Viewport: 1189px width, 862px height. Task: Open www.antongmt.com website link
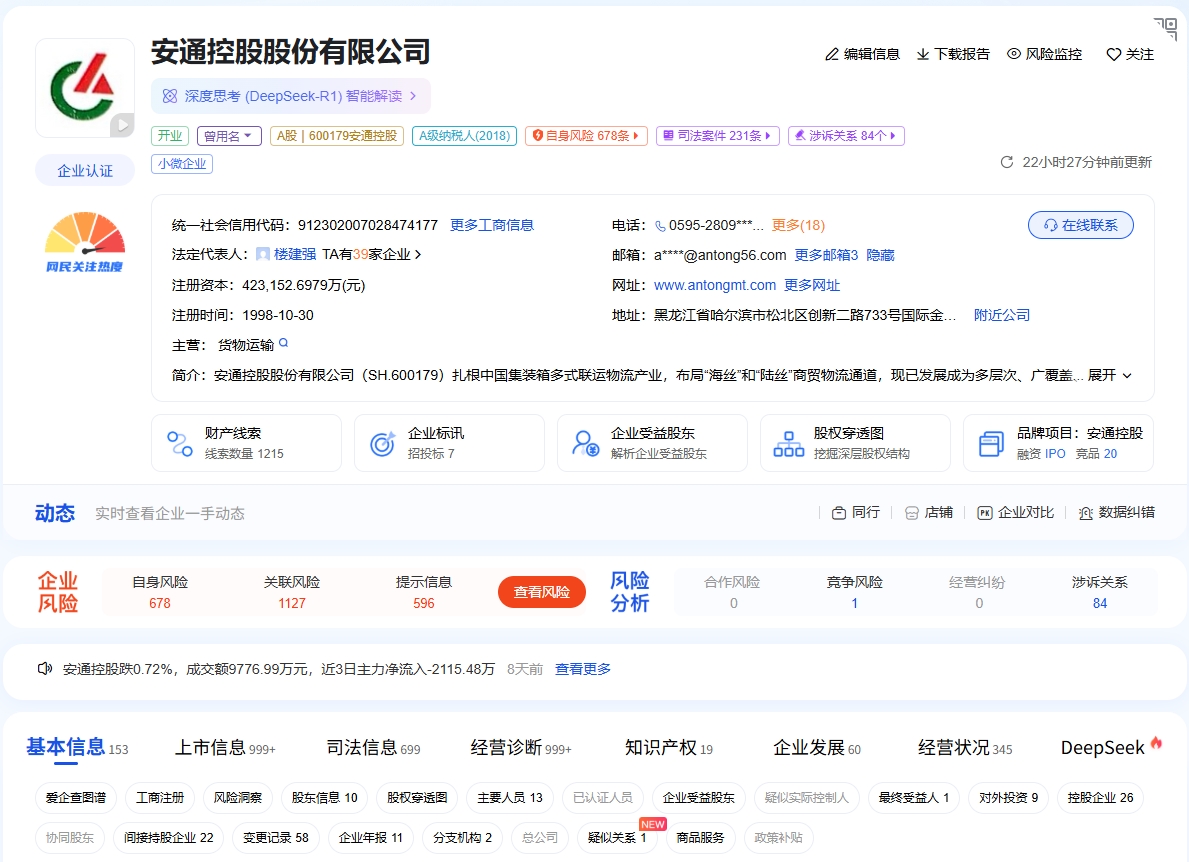coord(715,285)
